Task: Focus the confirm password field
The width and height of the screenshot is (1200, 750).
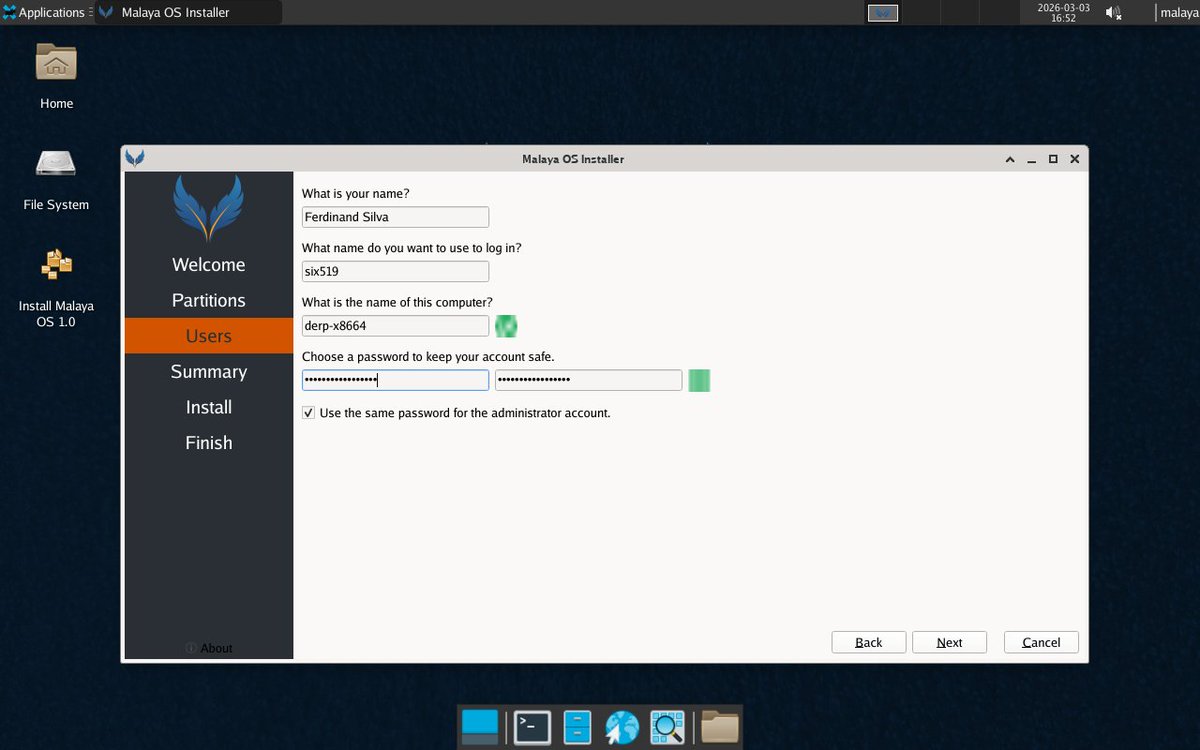Action: click(x=589, y=380)
